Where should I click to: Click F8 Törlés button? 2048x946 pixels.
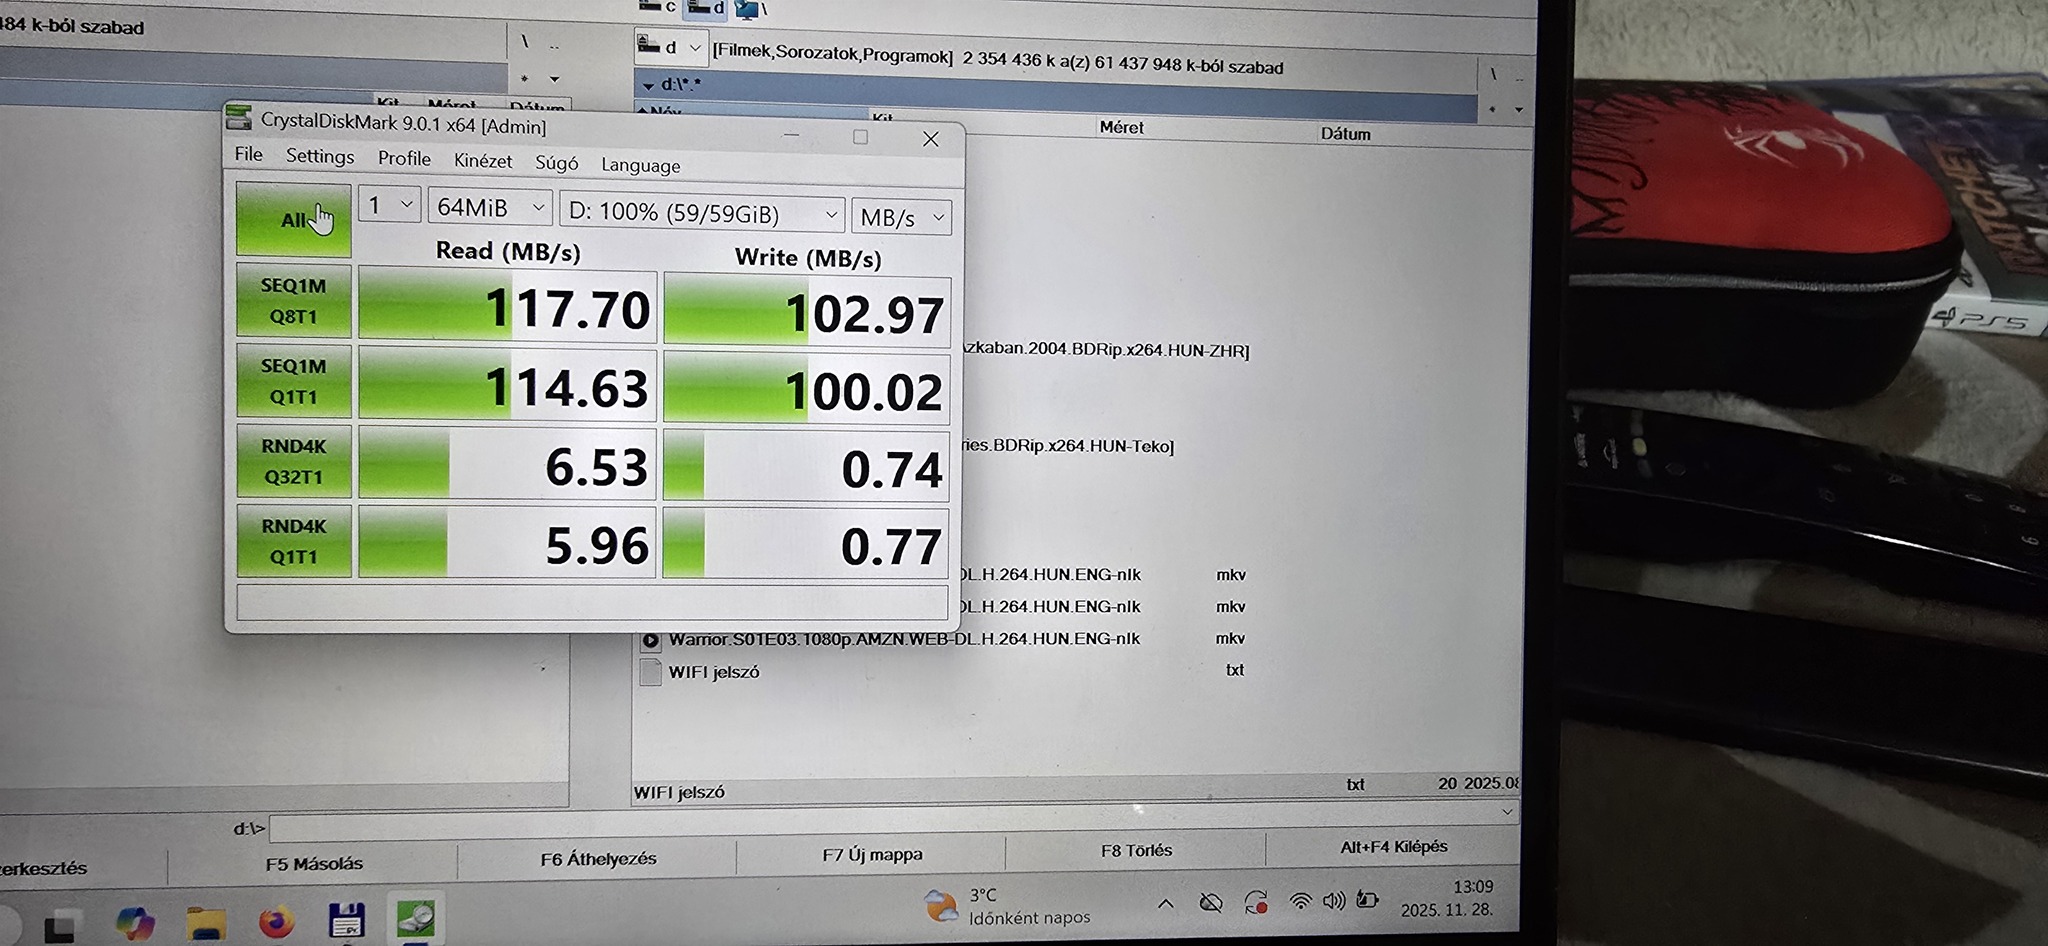click(1136, 851)
